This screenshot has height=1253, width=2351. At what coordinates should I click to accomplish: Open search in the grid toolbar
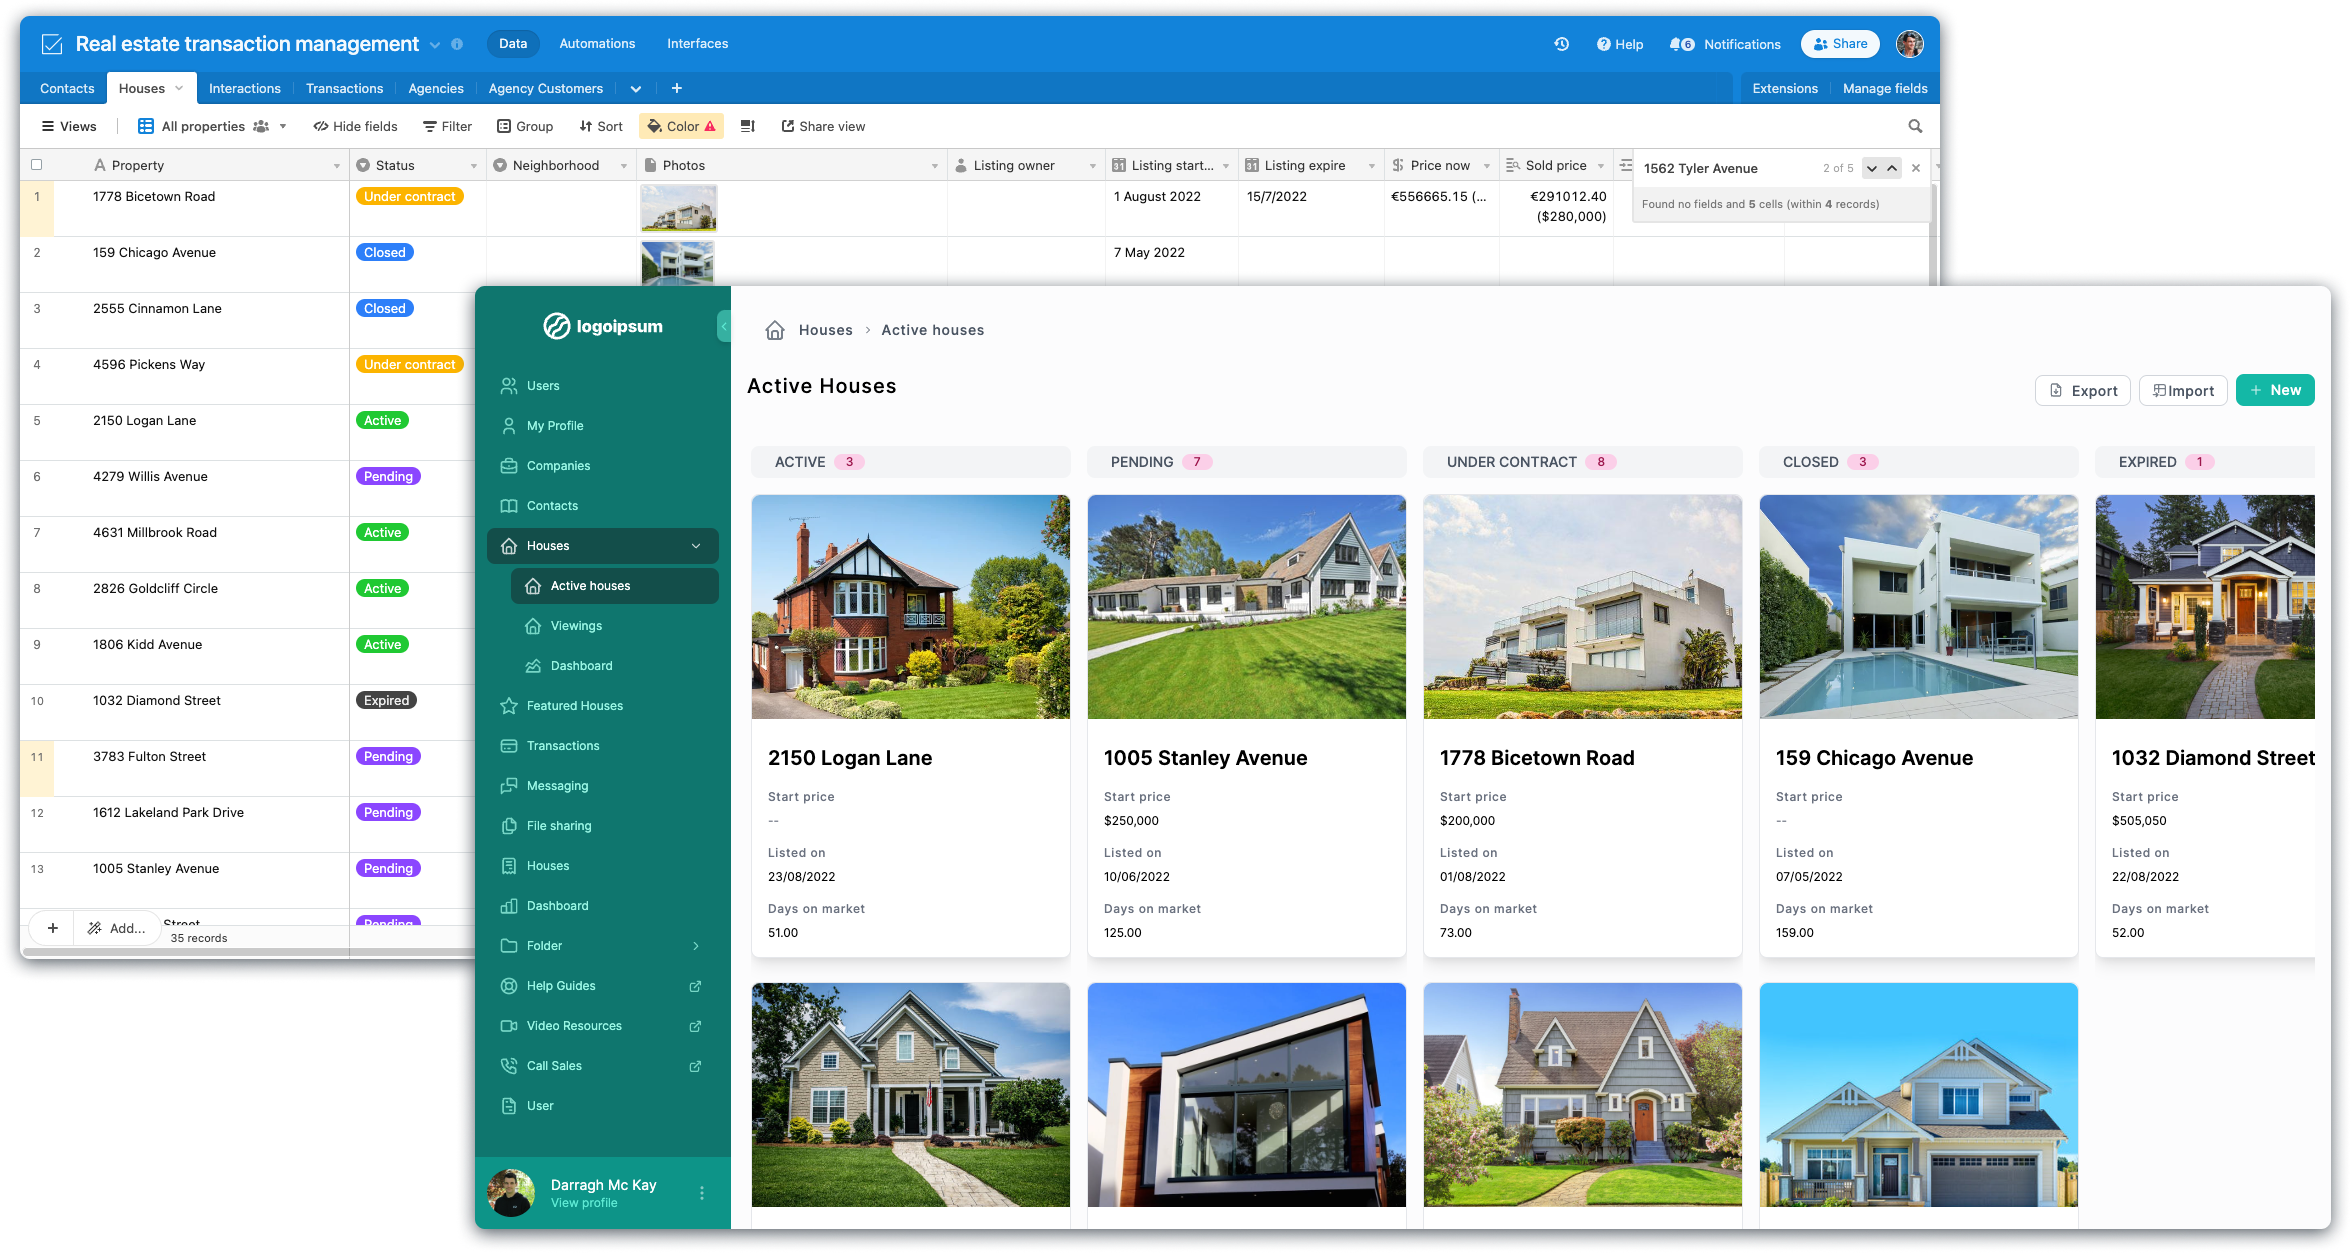click(x=1915, y=126)
